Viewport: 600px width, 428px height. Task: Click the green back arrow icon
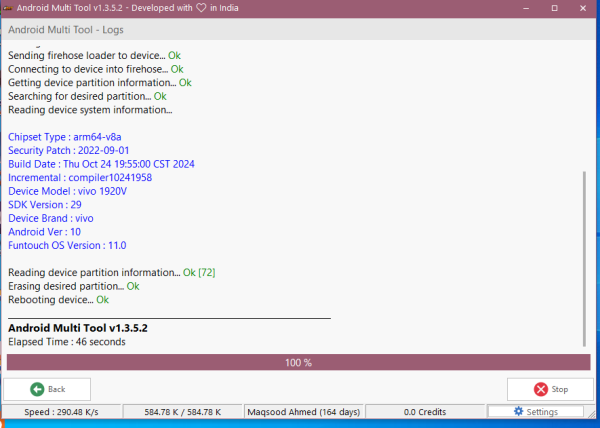click(37, 389)
